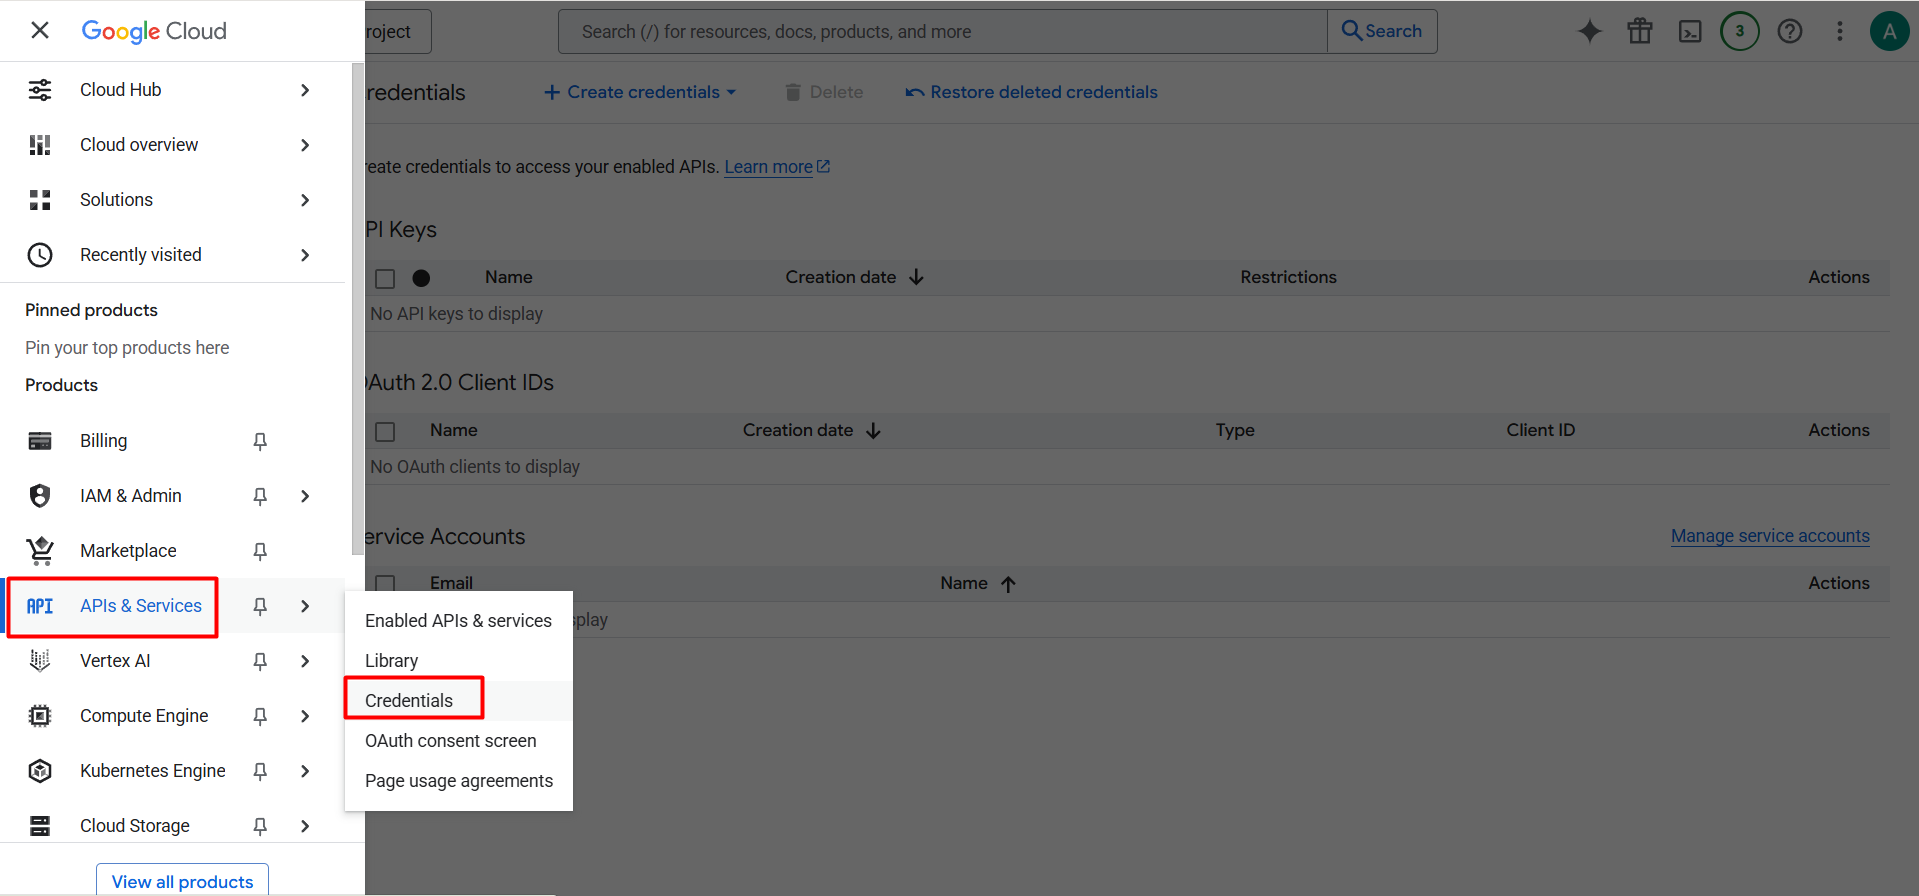This screenshot has height=896, width=1919.
Task: Click the Cloud Storage icon
Action: tap(40, 826)
